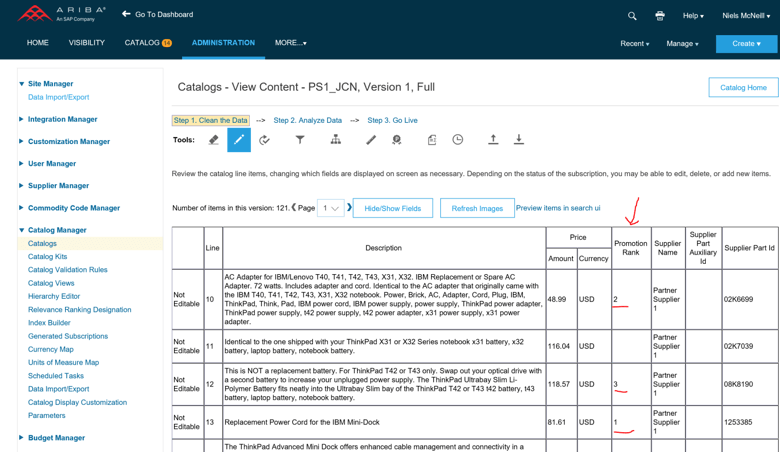Screen dimensions: 780x452
Task: Open the MORE... navigation menu
Action: [291, 43]
